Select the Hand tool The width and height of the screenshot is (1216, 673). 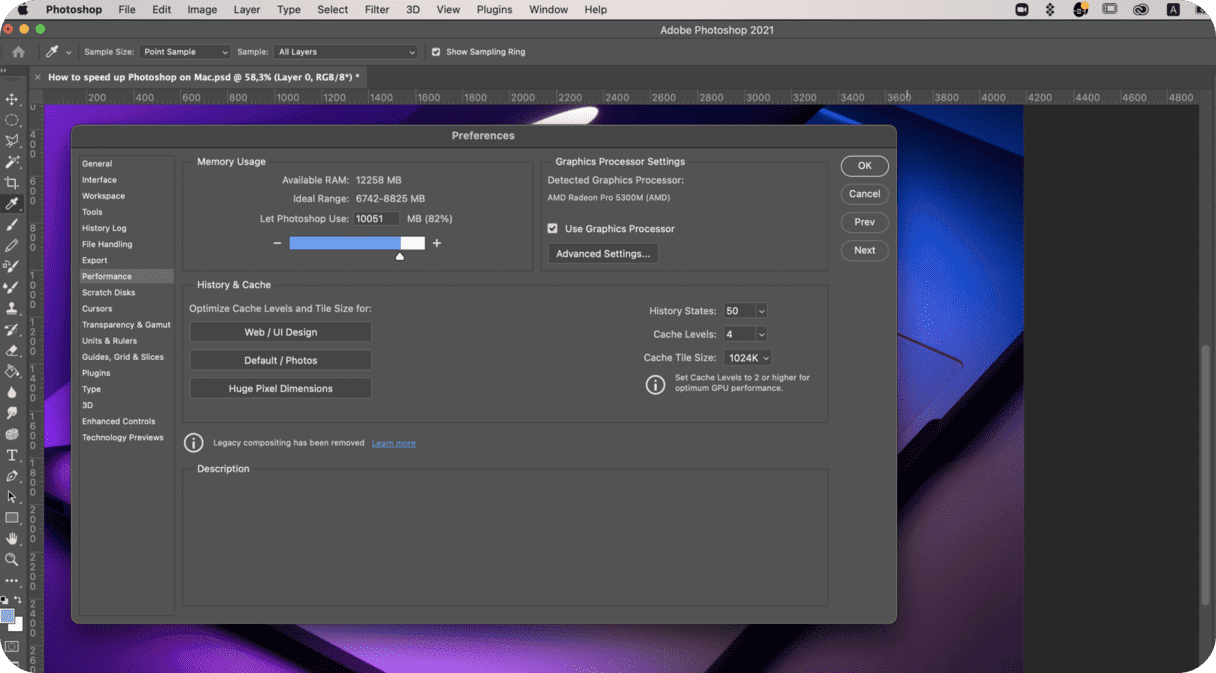point(12,539)
